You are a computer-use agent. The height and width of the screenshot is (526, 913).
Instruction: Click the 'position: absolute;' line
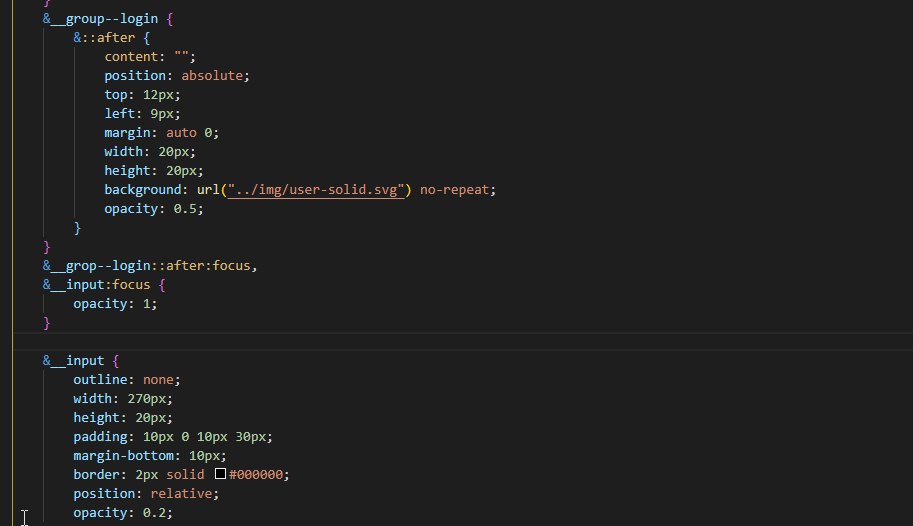point(177,76)
